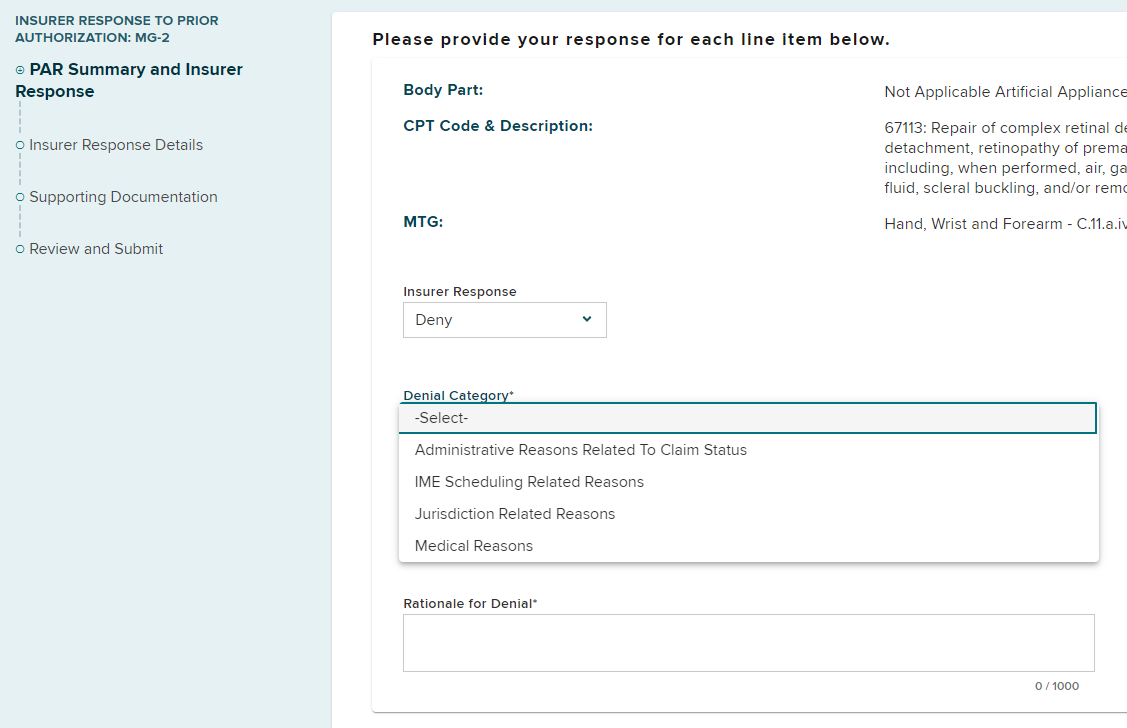Open the Insurer Response dropdown showing Deny
This screenshot has height=728, width=1127.
click(504, 320)
